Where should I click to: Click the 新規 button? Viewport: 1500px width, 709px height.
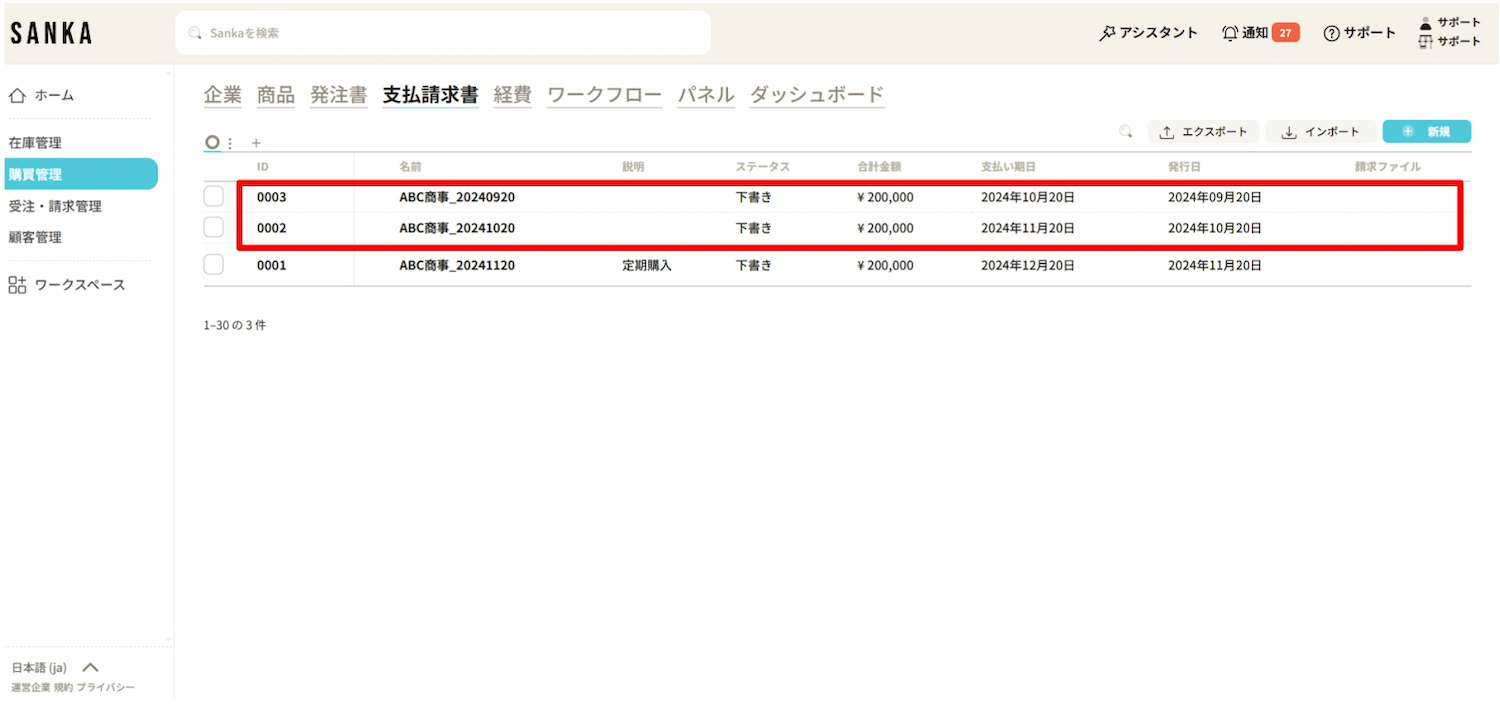(1426, 132)
